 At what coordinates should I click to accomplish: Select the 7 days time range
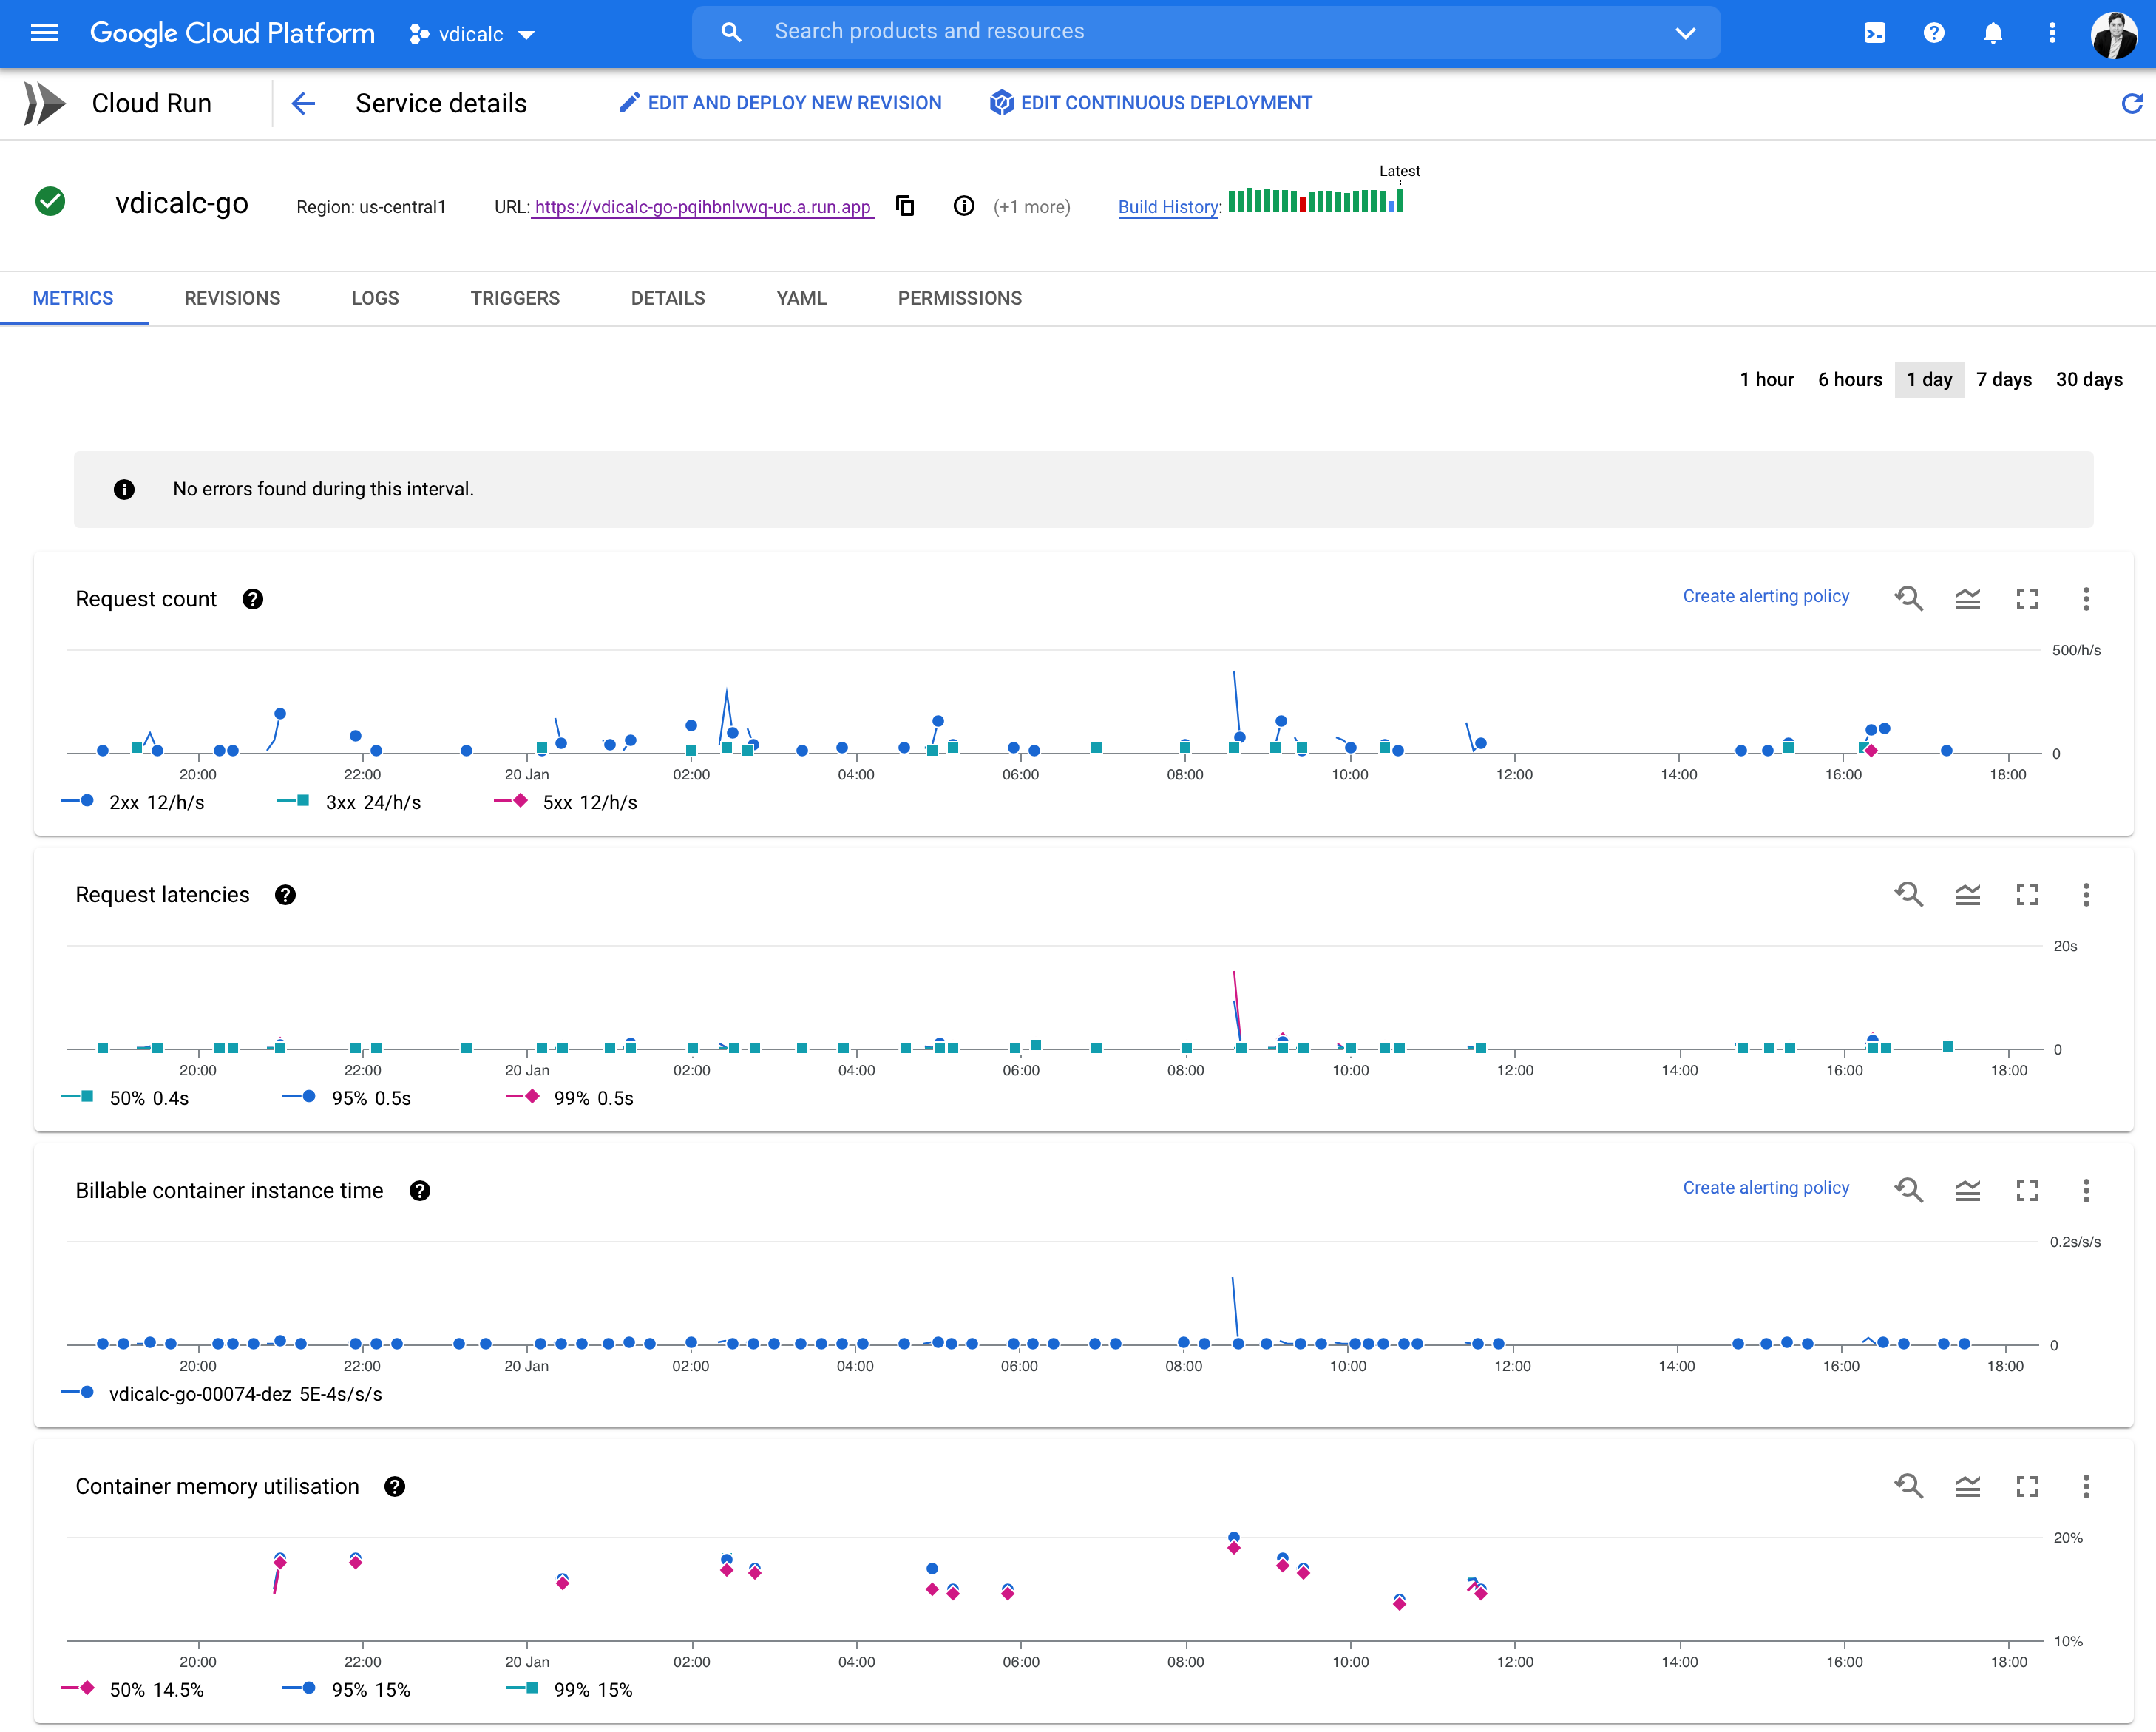pos(2003,379)
